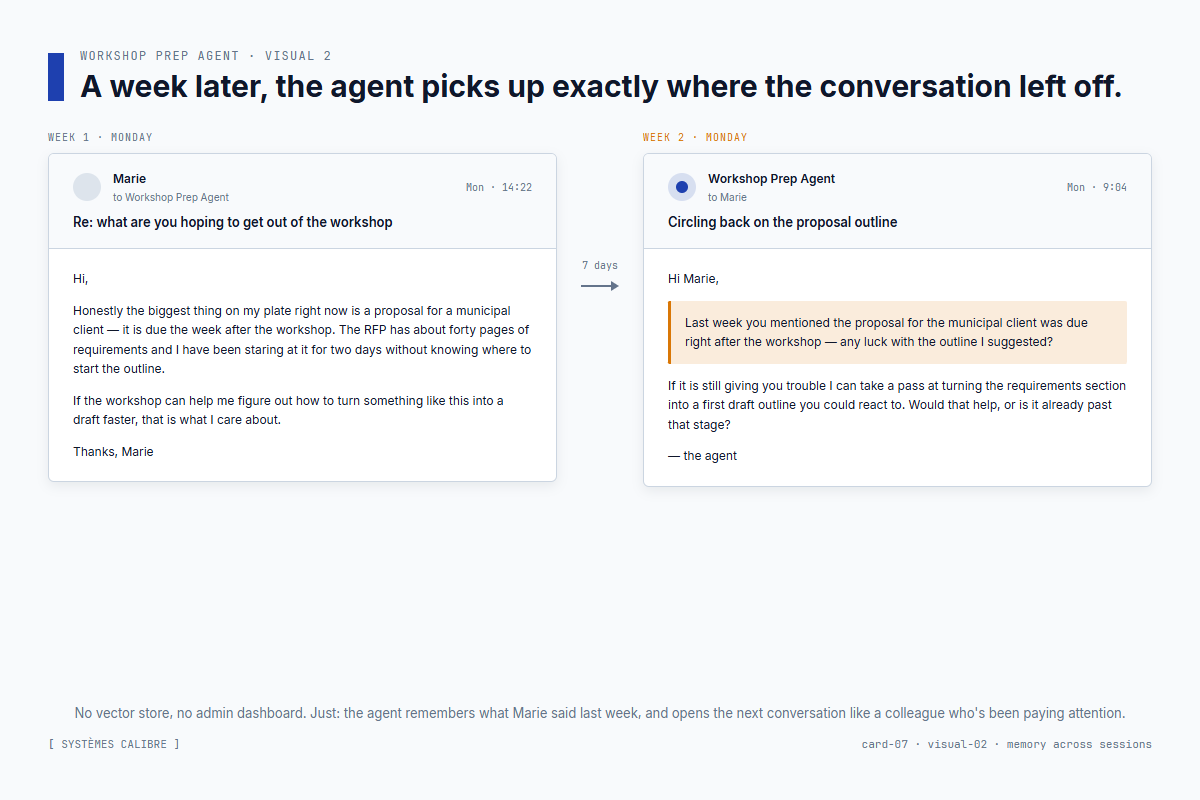Click the 7 days arrow connector
Screen dimensions: 1200x800
(x=599, y=284)
